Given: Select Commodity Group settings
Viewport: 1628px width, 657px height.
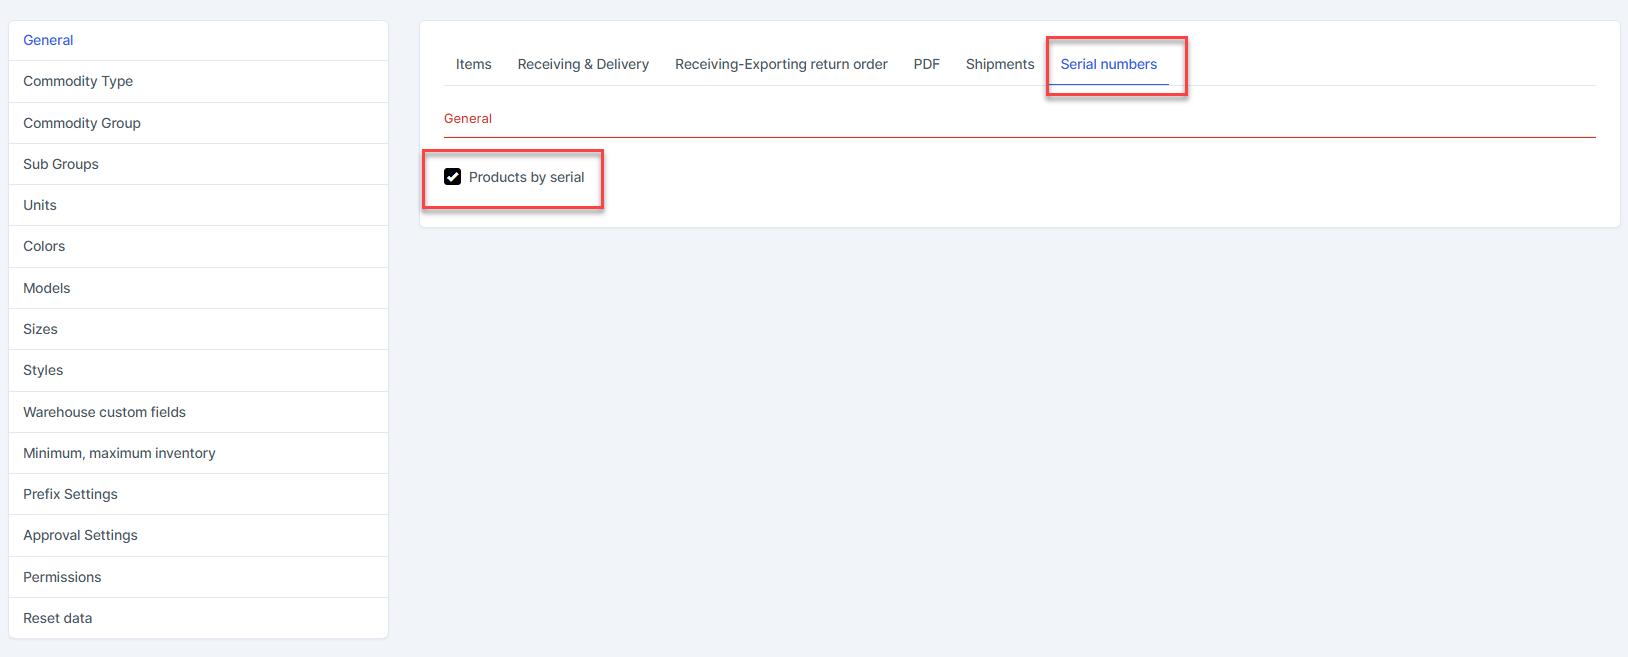Looking at the screenshot, I should (x=82, y=123).
